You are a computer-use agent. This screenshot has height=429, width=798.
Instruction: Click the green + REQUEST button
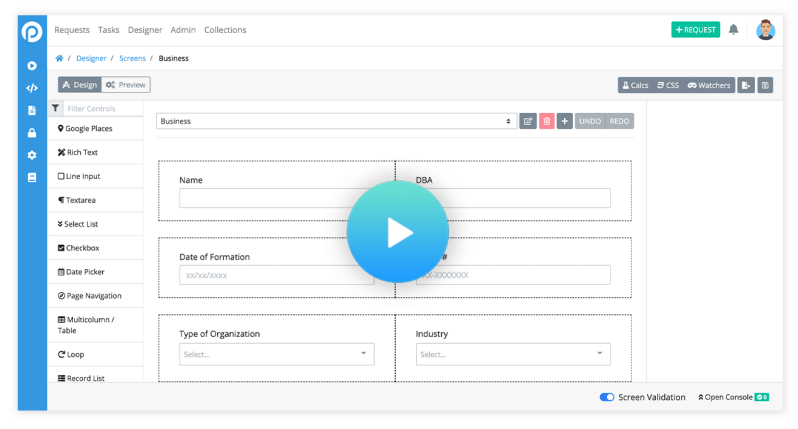tap(696, 30)
